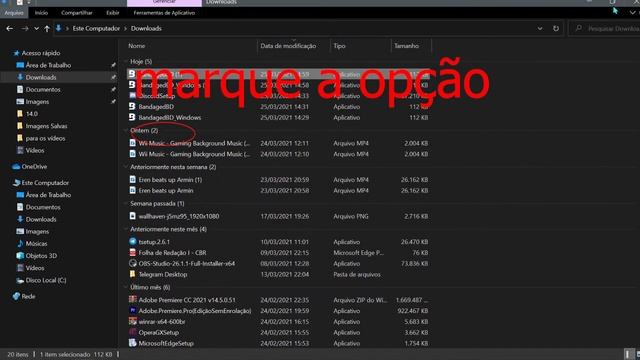Collapse the Hoje (5) group
The image size is (640, 360).
tap(126, 62)
